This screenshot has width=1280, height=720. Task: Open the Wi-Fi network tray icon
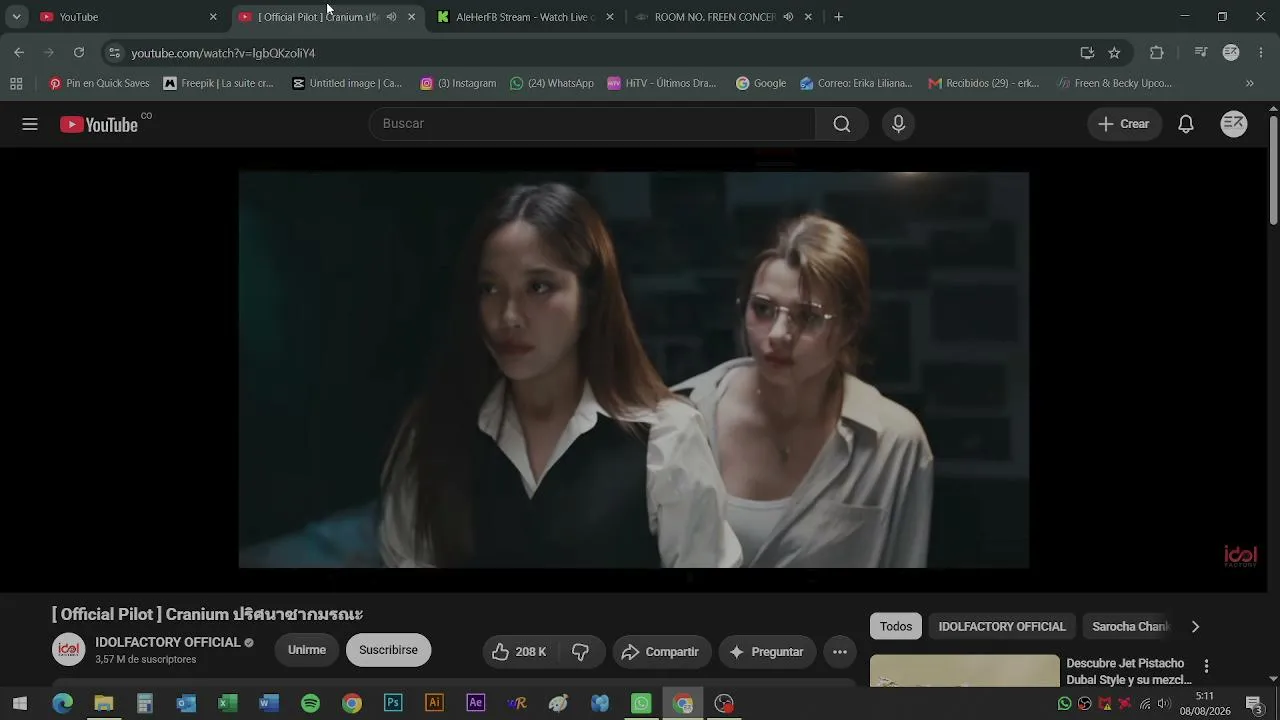1145,704
